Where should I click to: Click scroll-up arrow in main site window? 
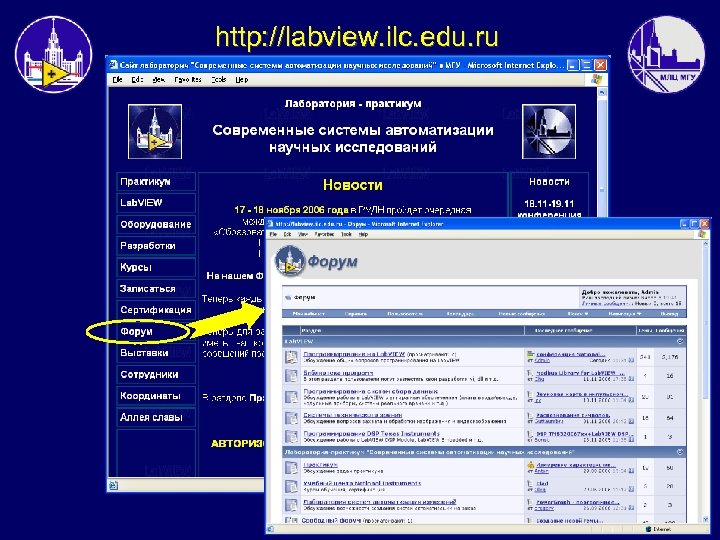coord(602,92)
